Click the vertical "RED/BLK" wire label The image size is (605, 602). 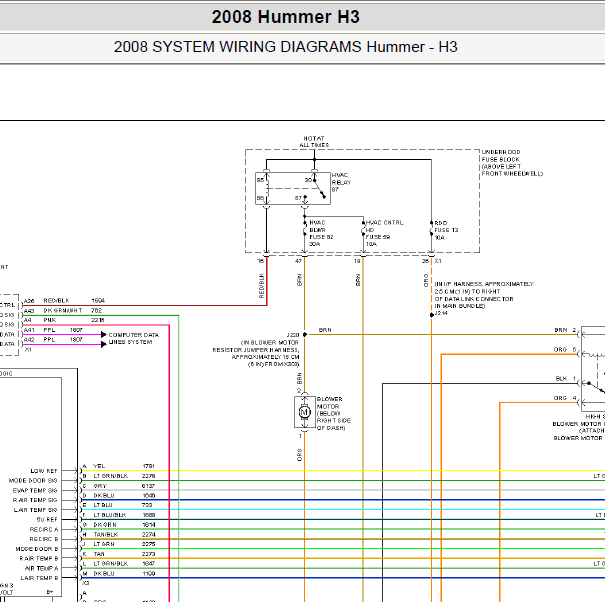point(261,286)
